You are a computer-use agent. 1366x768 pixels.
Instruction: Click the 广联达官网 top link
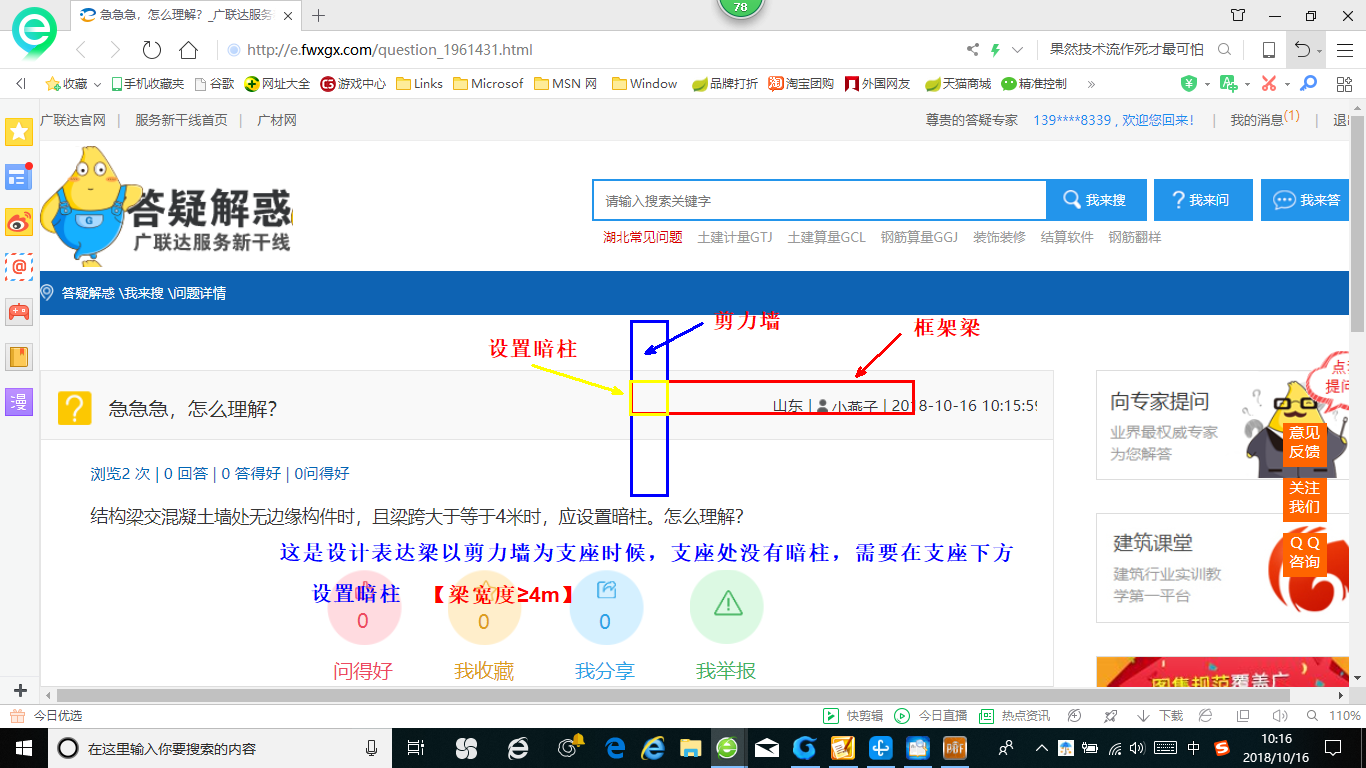(x=73, y=120)
